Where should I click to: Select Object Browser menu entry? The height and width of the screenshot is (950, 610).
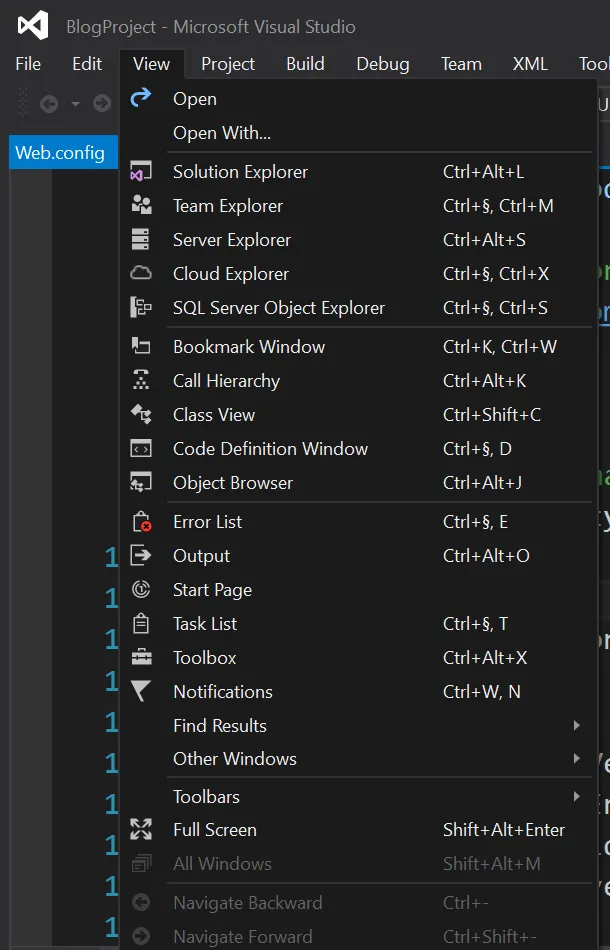pyautogui.click(x=357, y=482)
